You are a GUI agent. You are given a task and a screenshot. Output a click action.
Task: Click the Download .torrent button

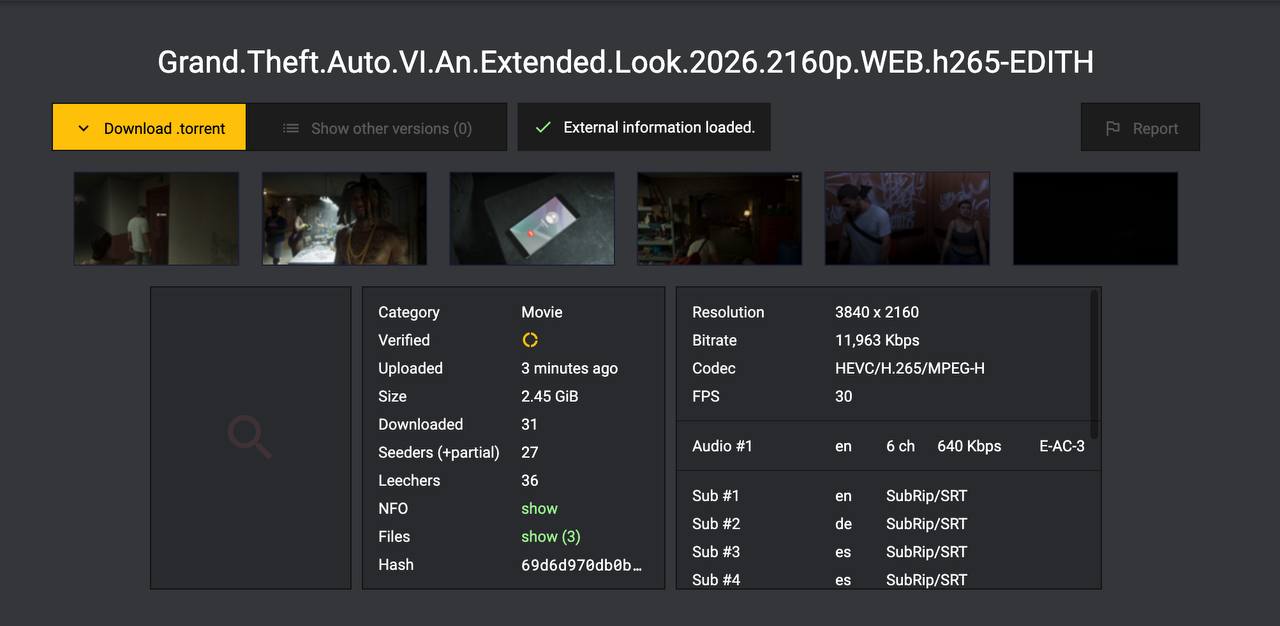[149, 127]
